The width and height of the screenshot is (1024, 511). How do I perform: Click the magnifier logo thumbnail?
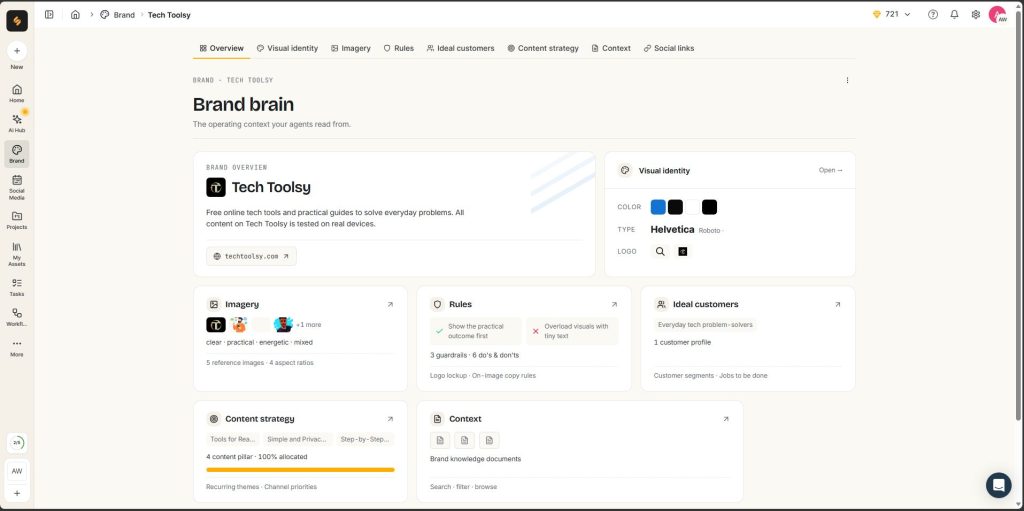(x=660, y=251)
